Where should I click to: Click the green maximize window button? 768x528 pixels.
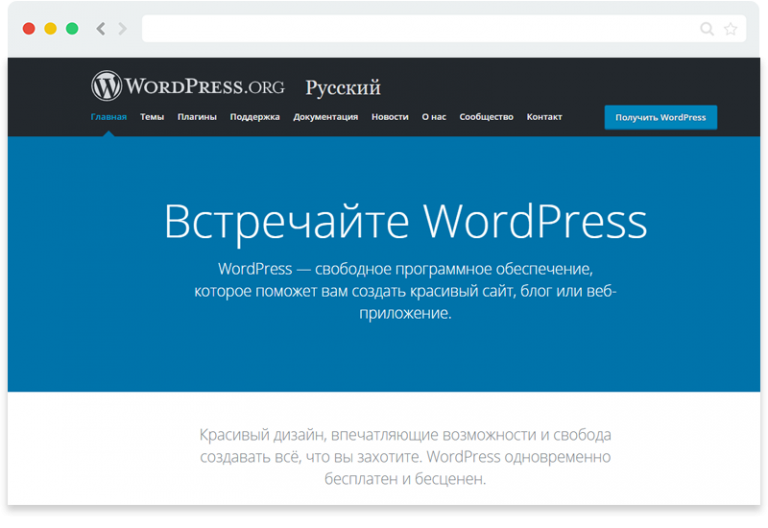click(x=72, y=29)
